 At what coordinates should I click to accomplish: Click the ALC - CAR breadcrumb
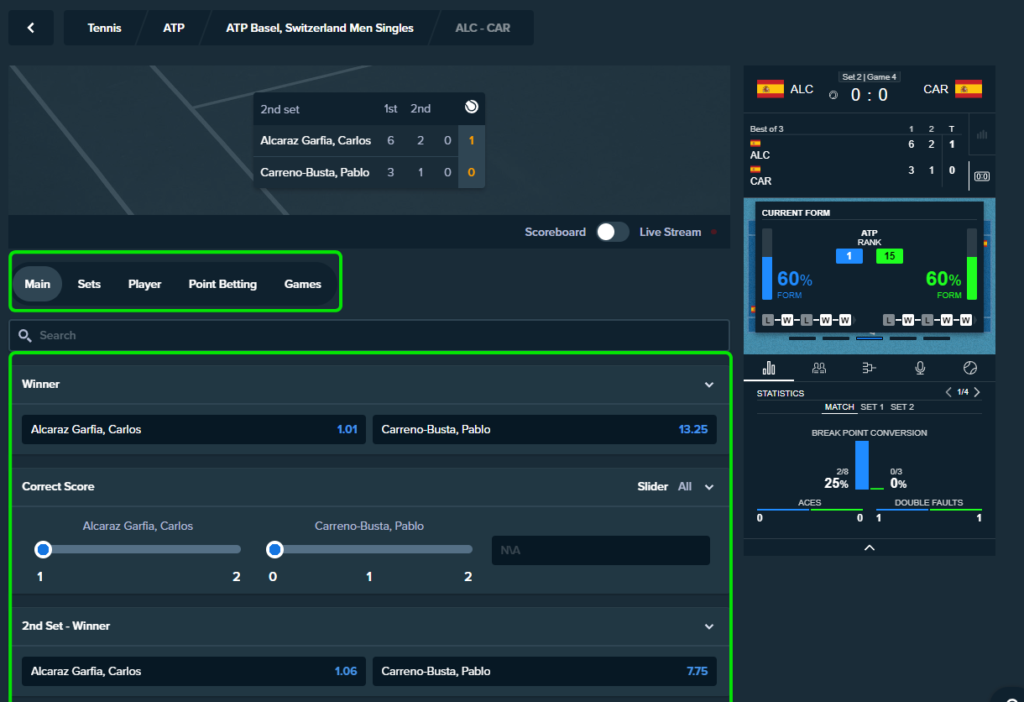(x=483, y=28)
